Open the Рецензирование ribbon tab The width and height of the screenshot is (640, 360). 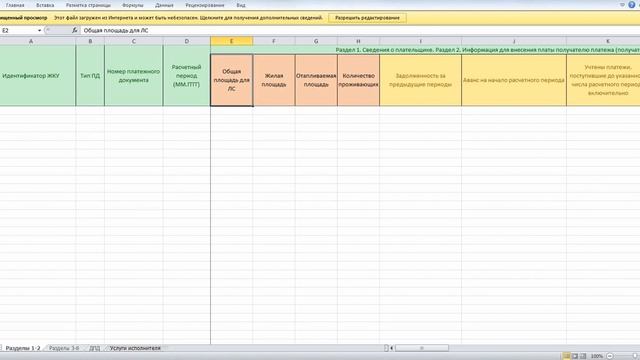(x=204, y=5)
